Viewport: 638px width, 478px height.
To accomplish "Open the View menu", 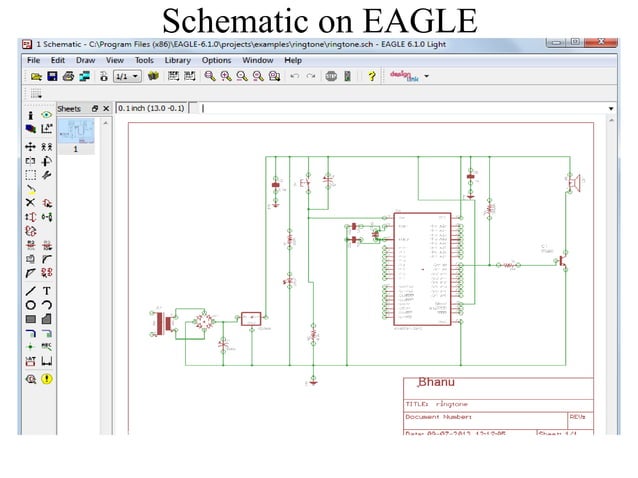I will 115,60.
